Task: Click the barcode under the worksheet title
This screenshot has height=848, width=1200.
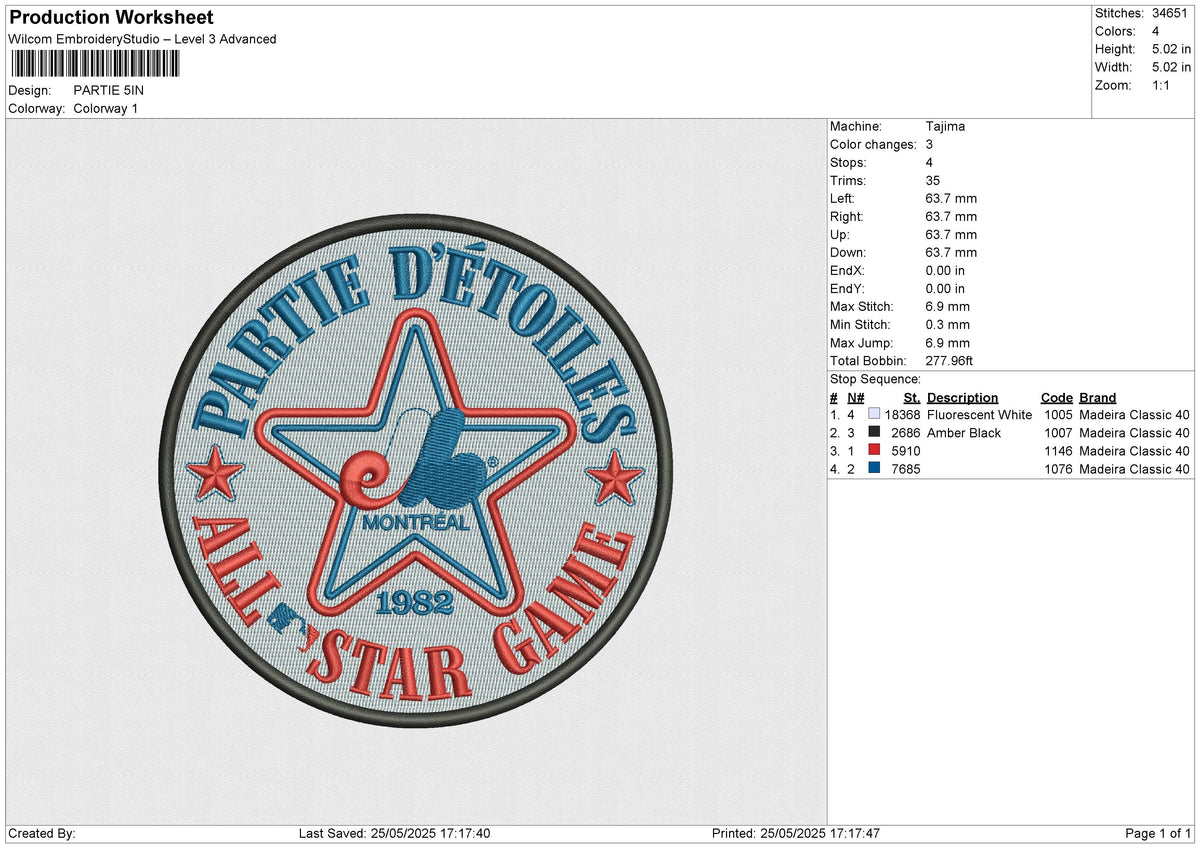Action: click(x=96, y=64)
